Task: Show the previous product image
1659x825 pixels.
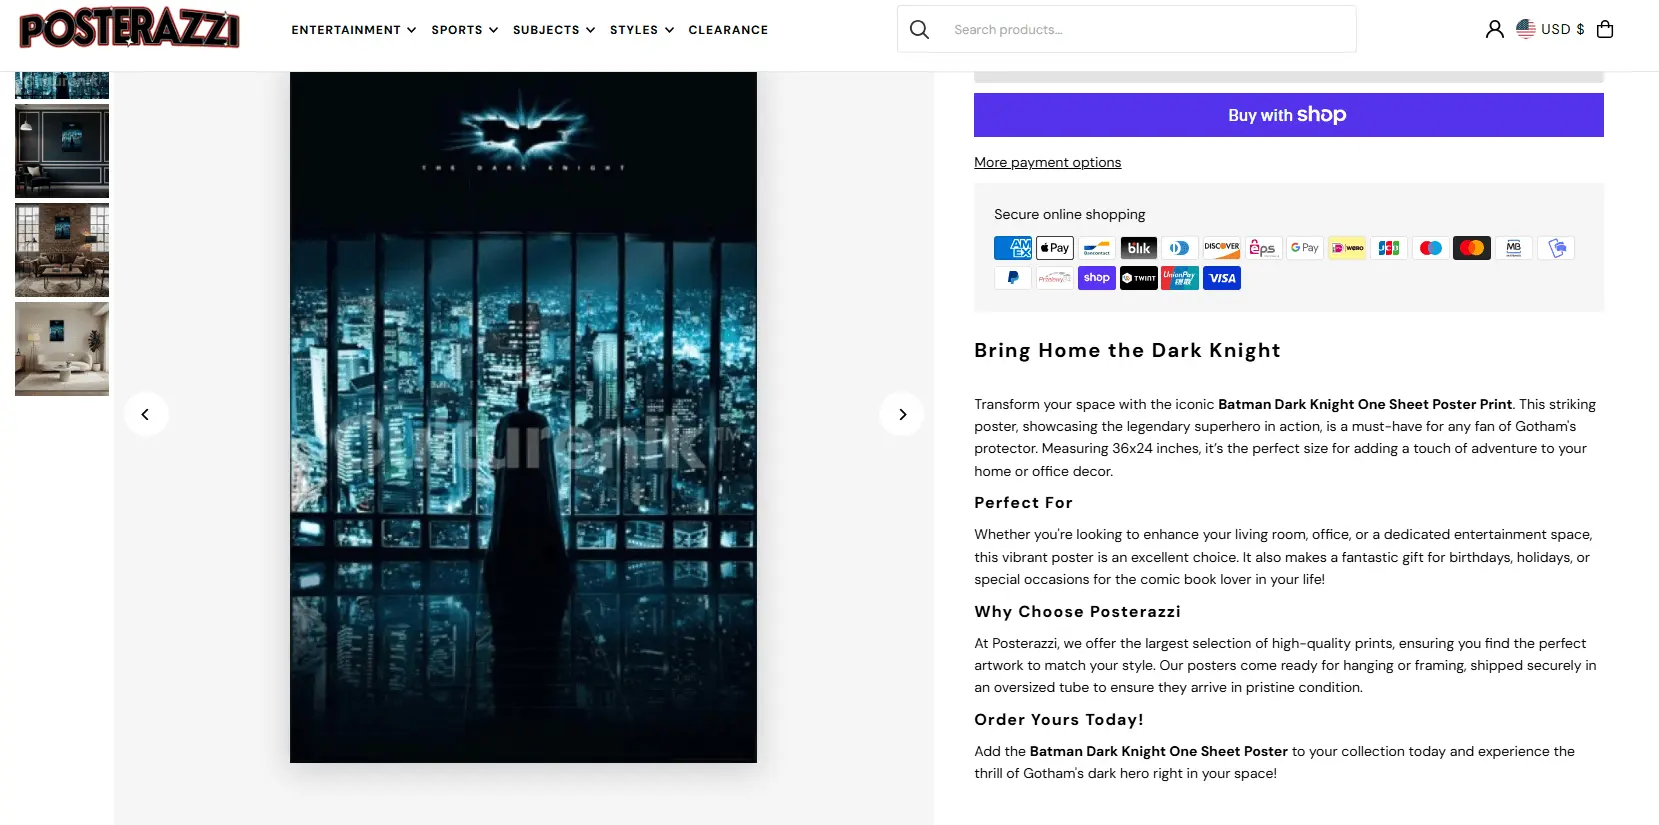Action: (146, 414)
